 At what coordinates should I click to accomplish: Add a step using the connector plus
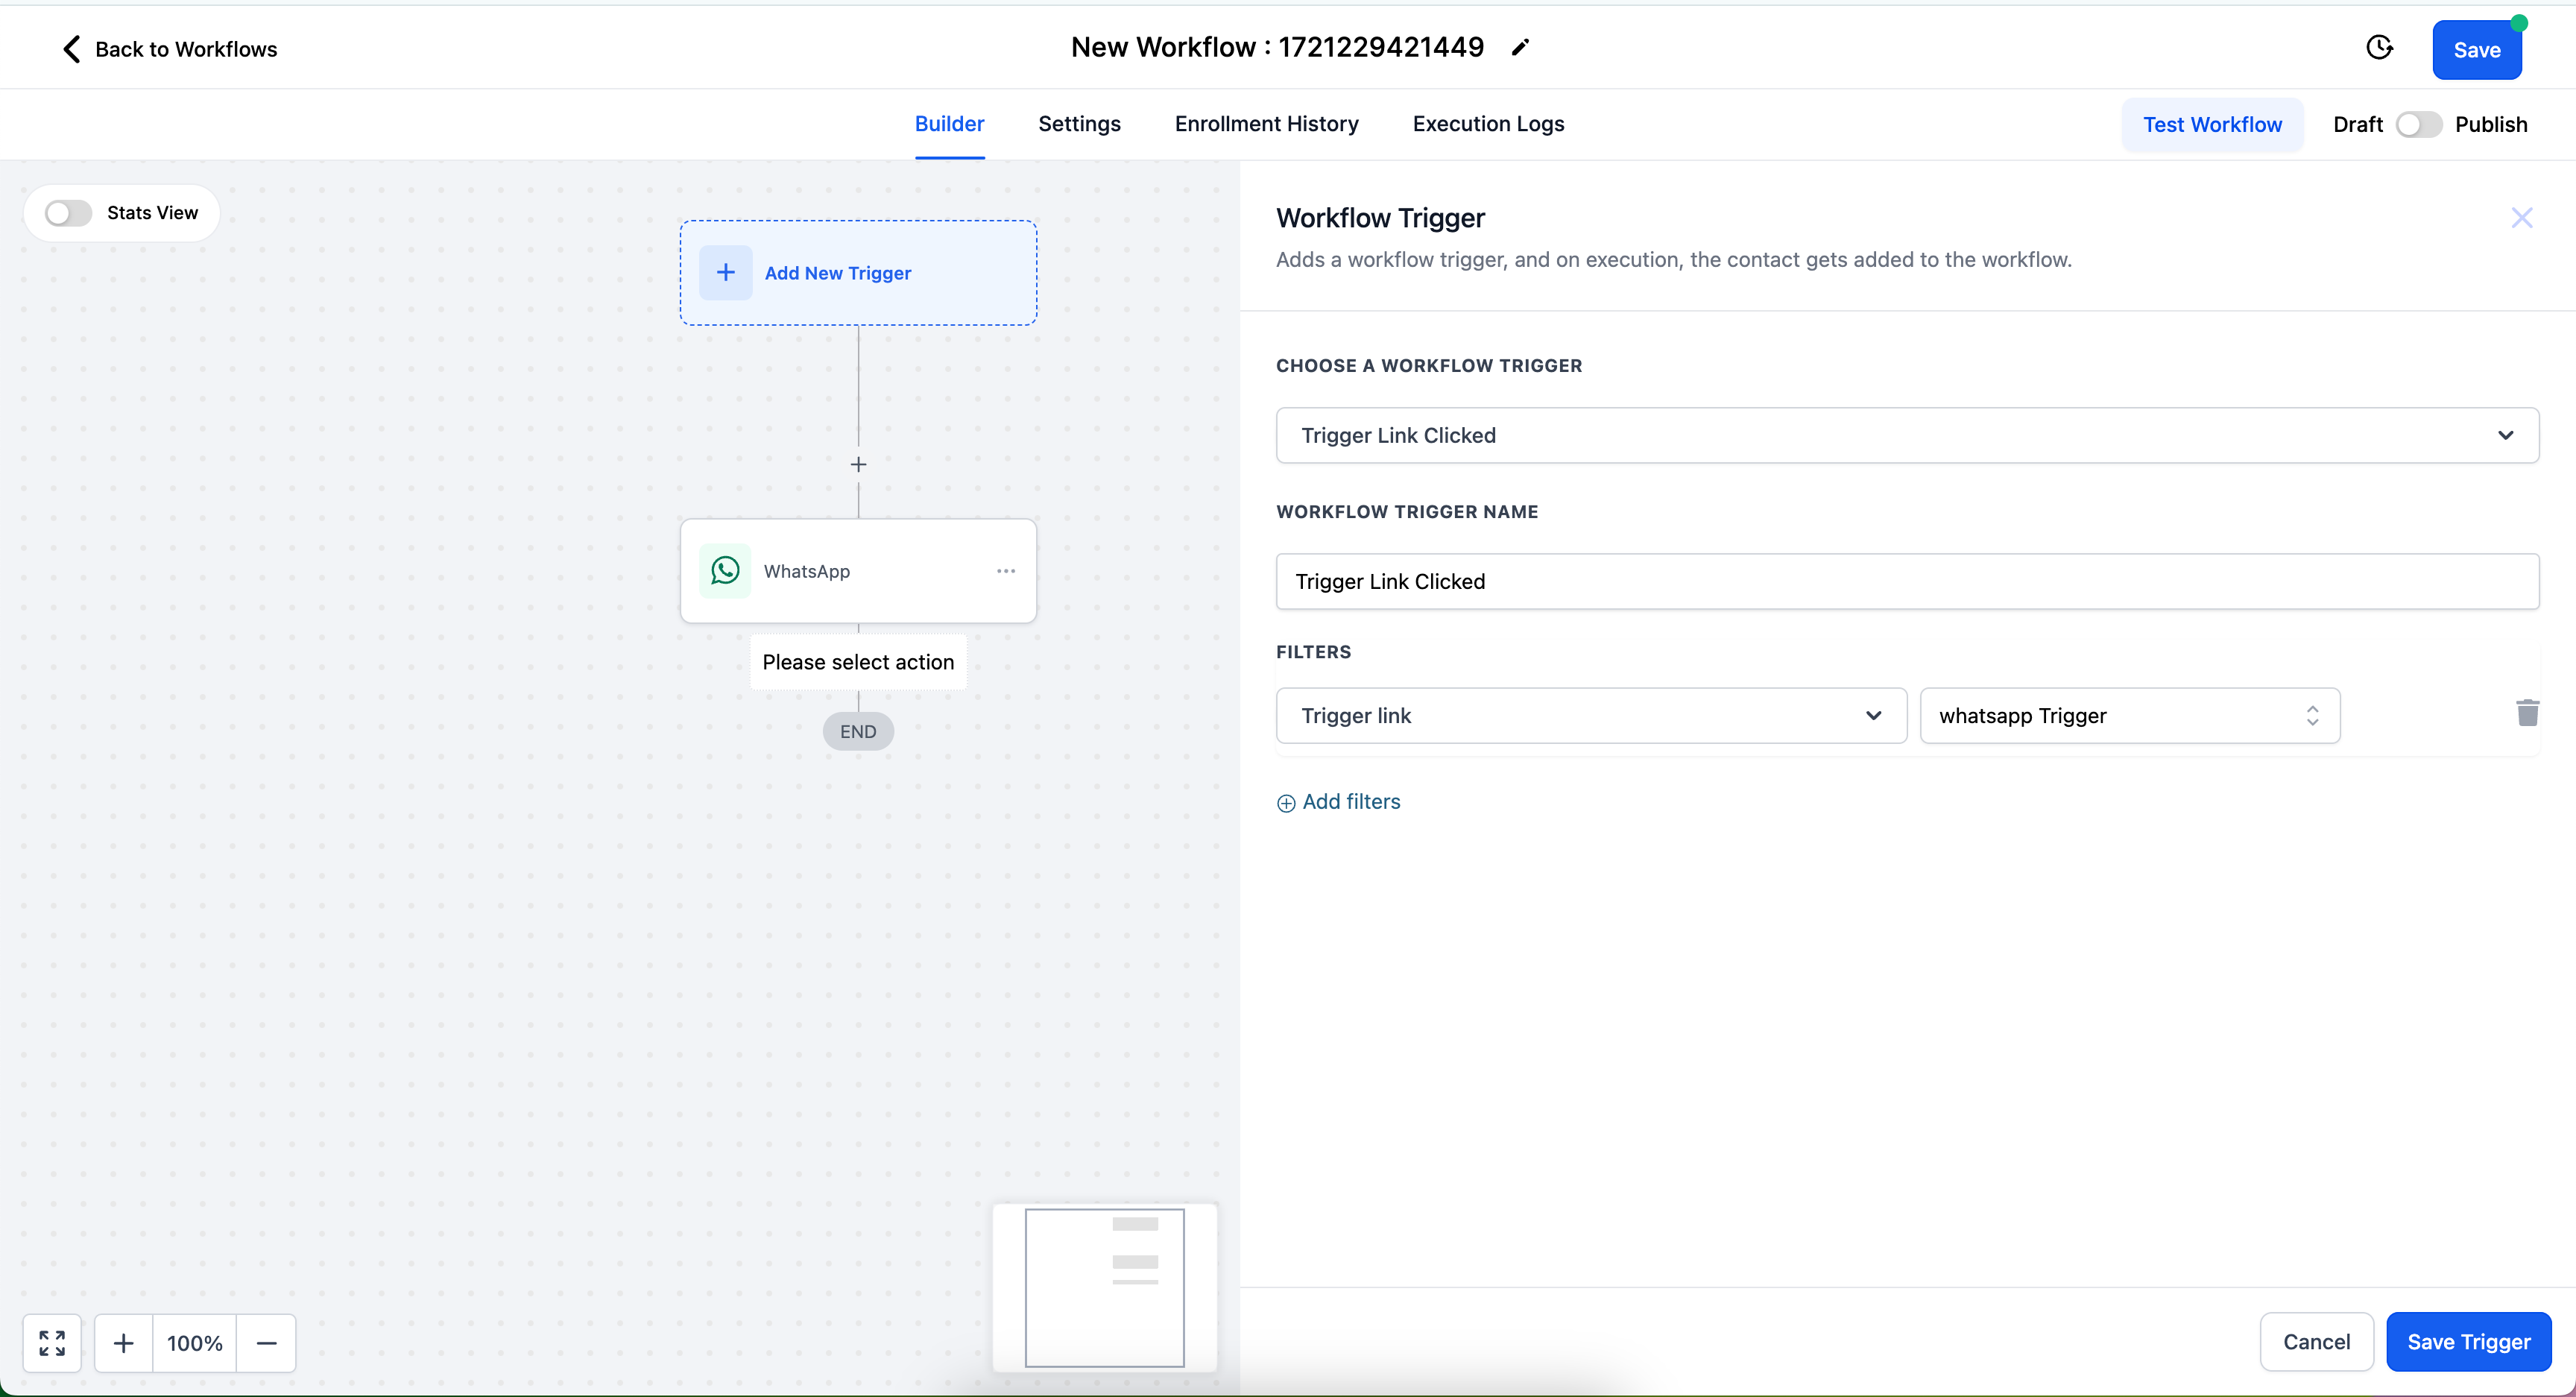coord(858,465)
